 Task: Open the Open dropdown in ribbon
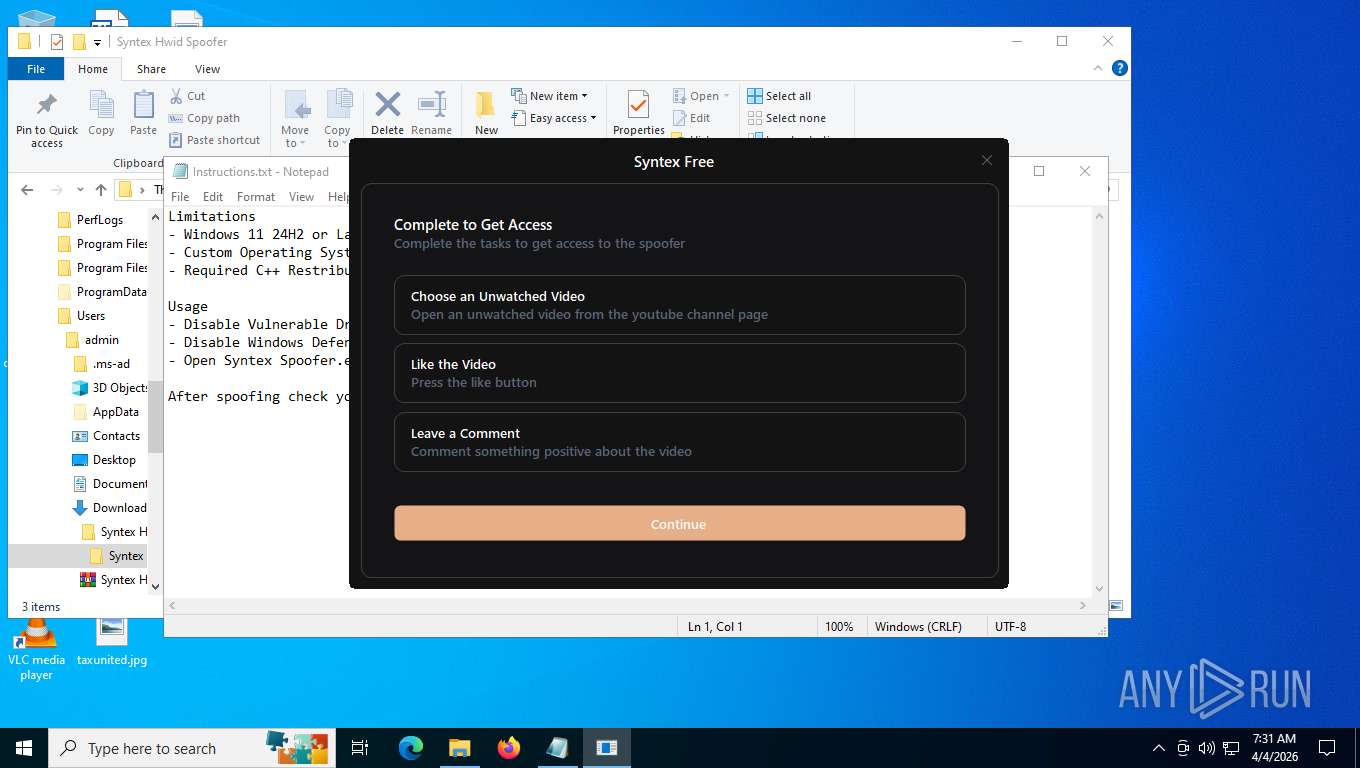click(701, 96)
